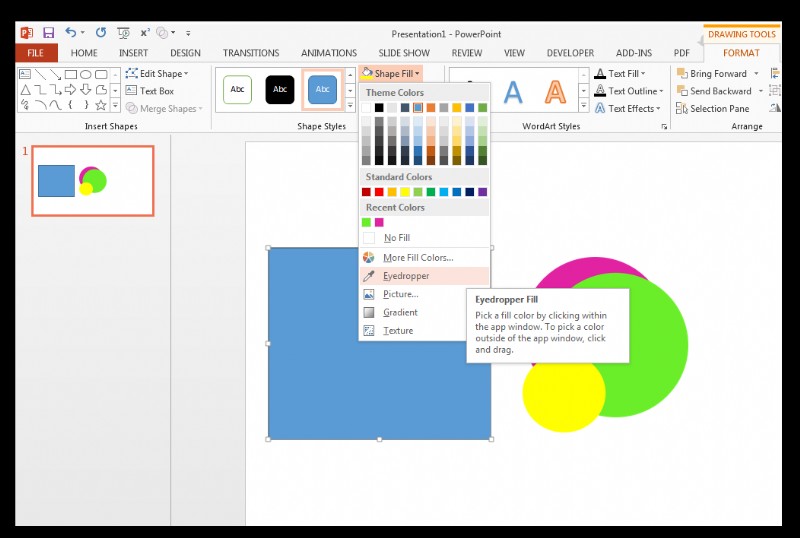Screen dimensions: 800x538
Task: Choose No Fill option
Action: pyautogui.click(x=424, y=238)
